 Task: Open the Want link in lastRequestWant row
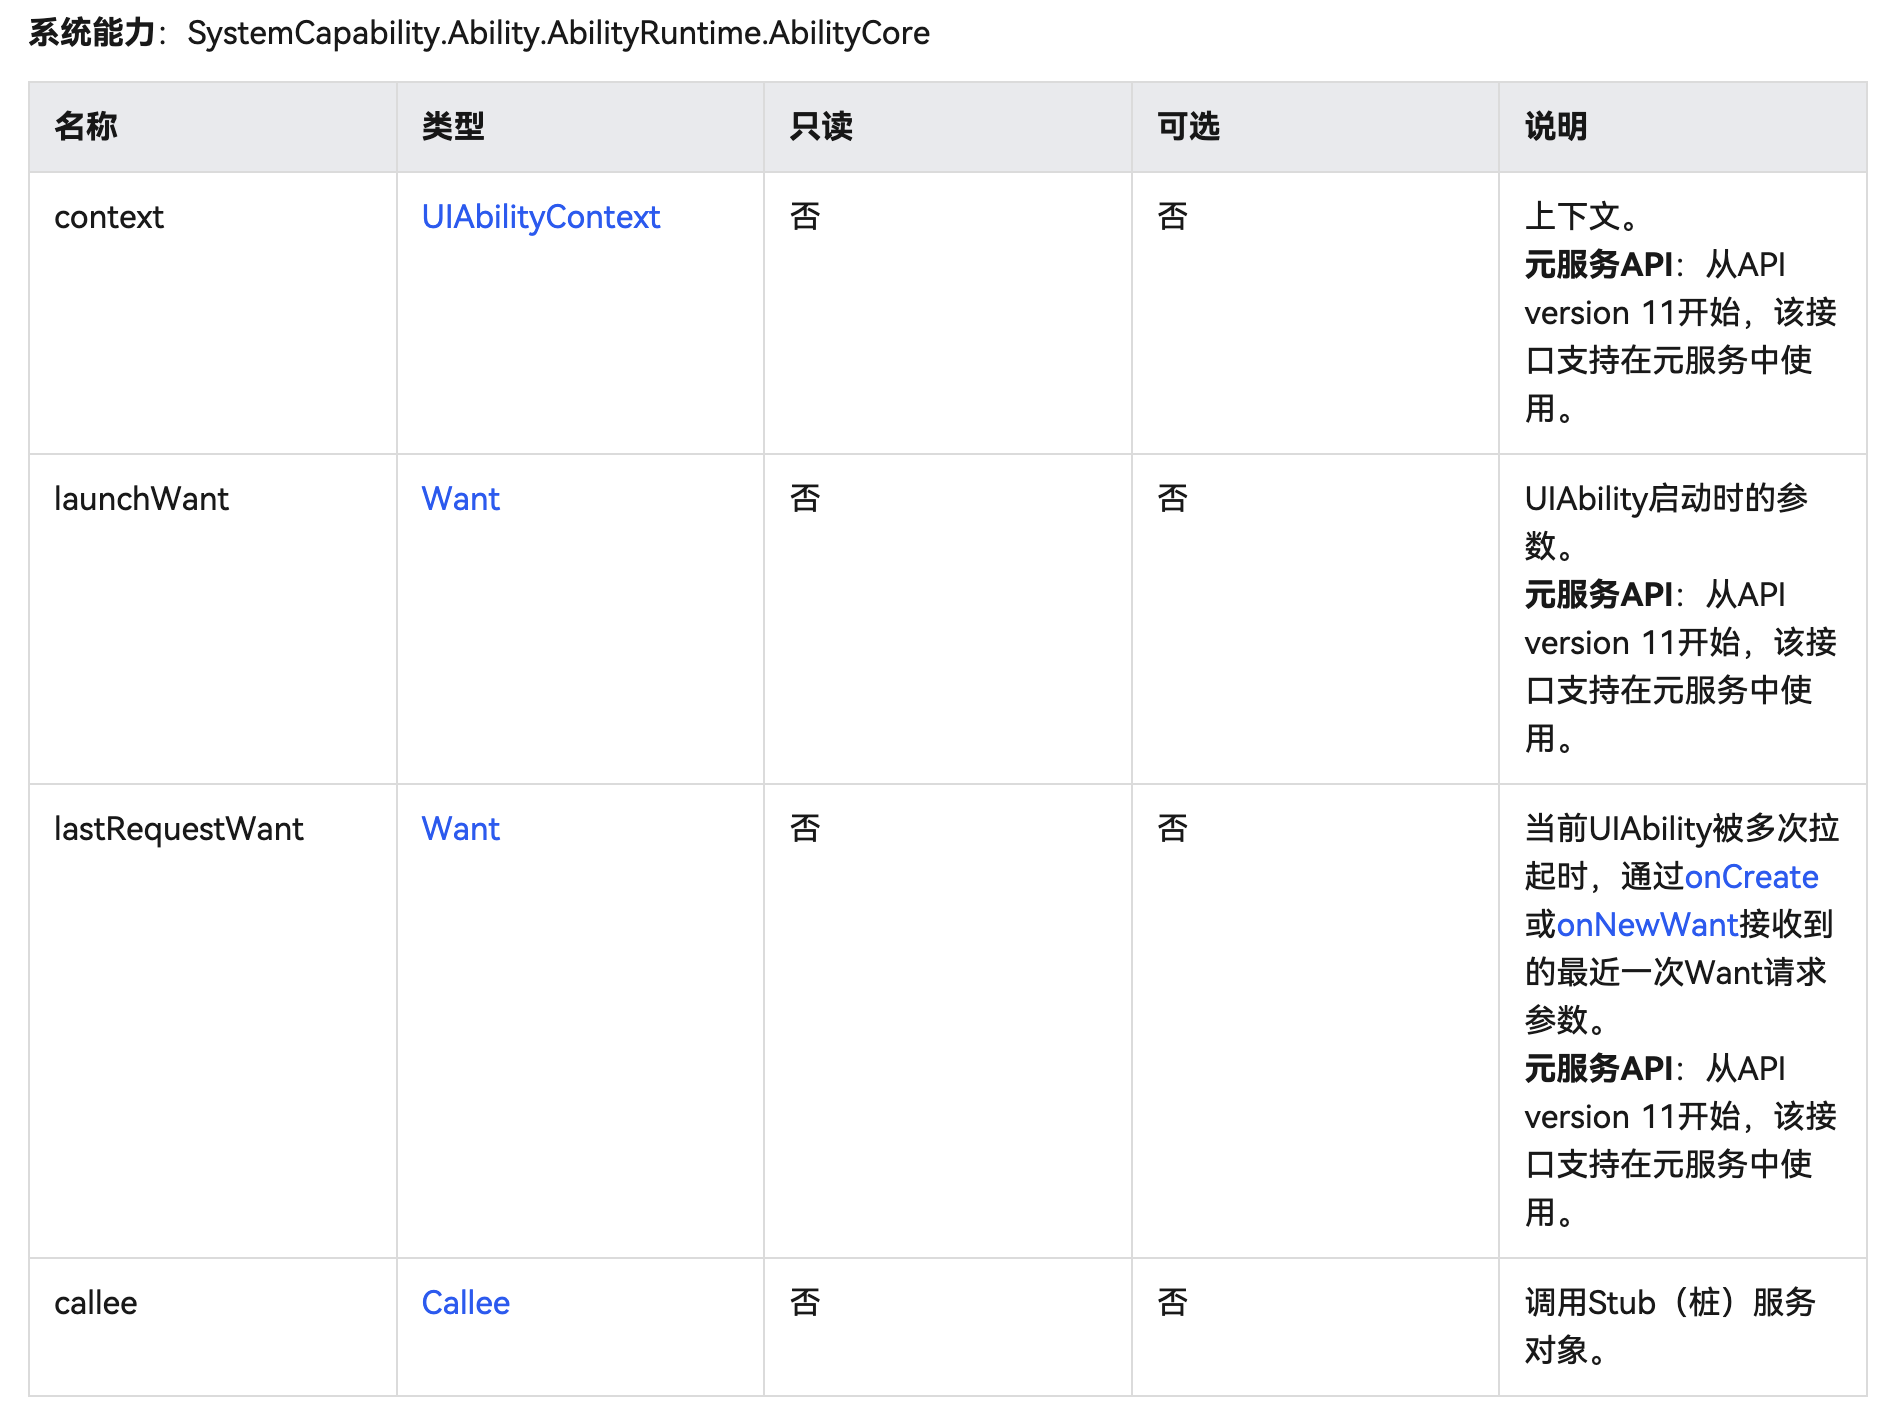(x=460, y=829)
